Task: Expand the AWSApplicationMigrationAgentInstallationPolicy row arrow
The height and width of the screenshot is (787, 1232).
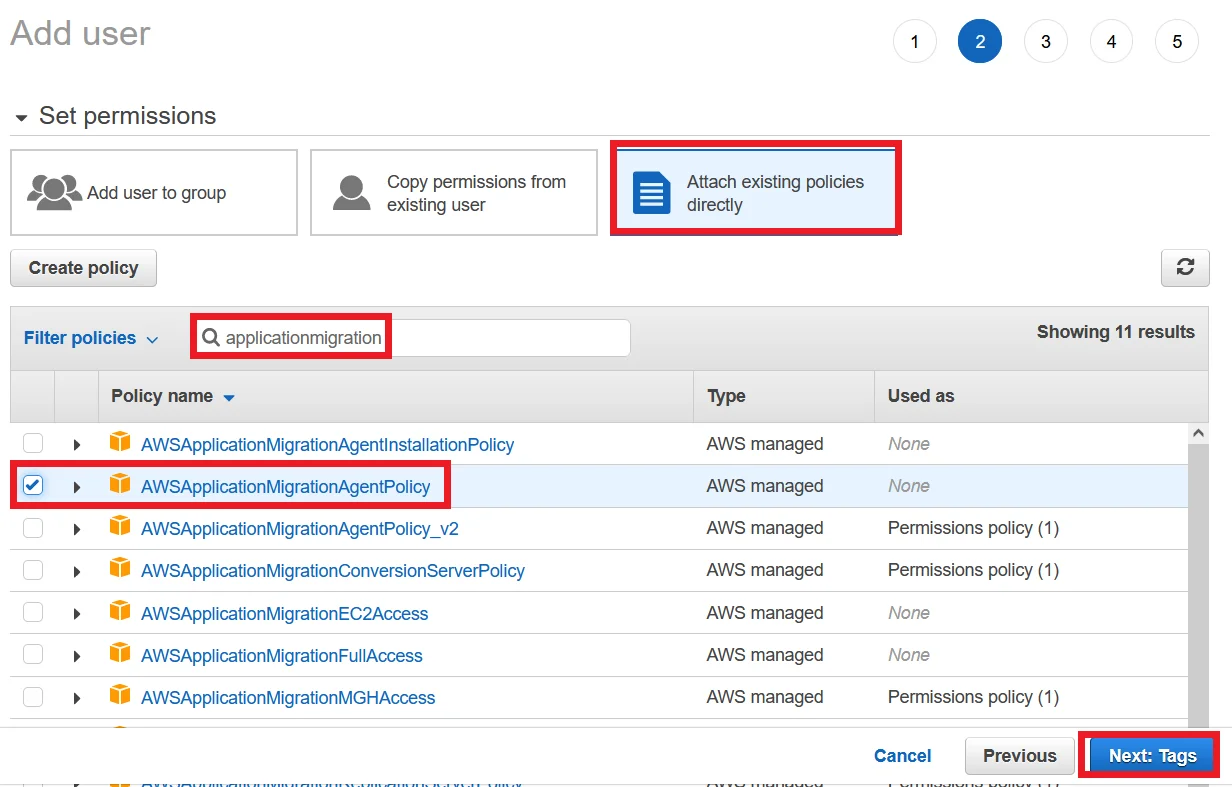Action: [77, 445]
